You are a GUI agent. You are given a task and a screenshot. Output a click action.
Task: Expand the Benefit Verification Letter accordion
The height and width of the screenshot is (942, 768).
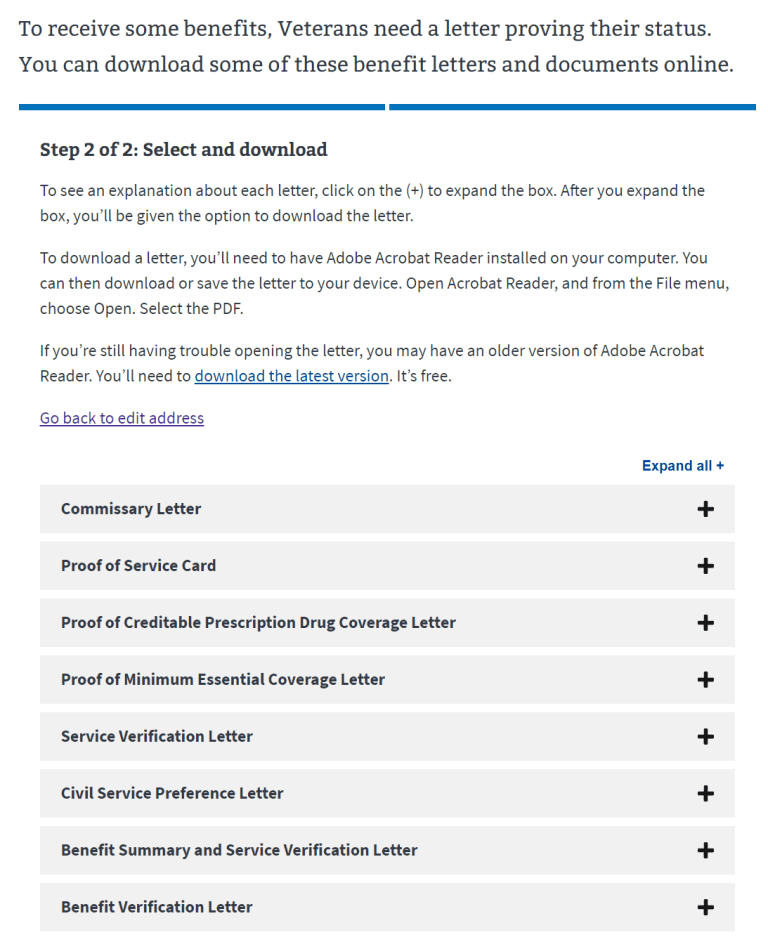pos(387,907)
